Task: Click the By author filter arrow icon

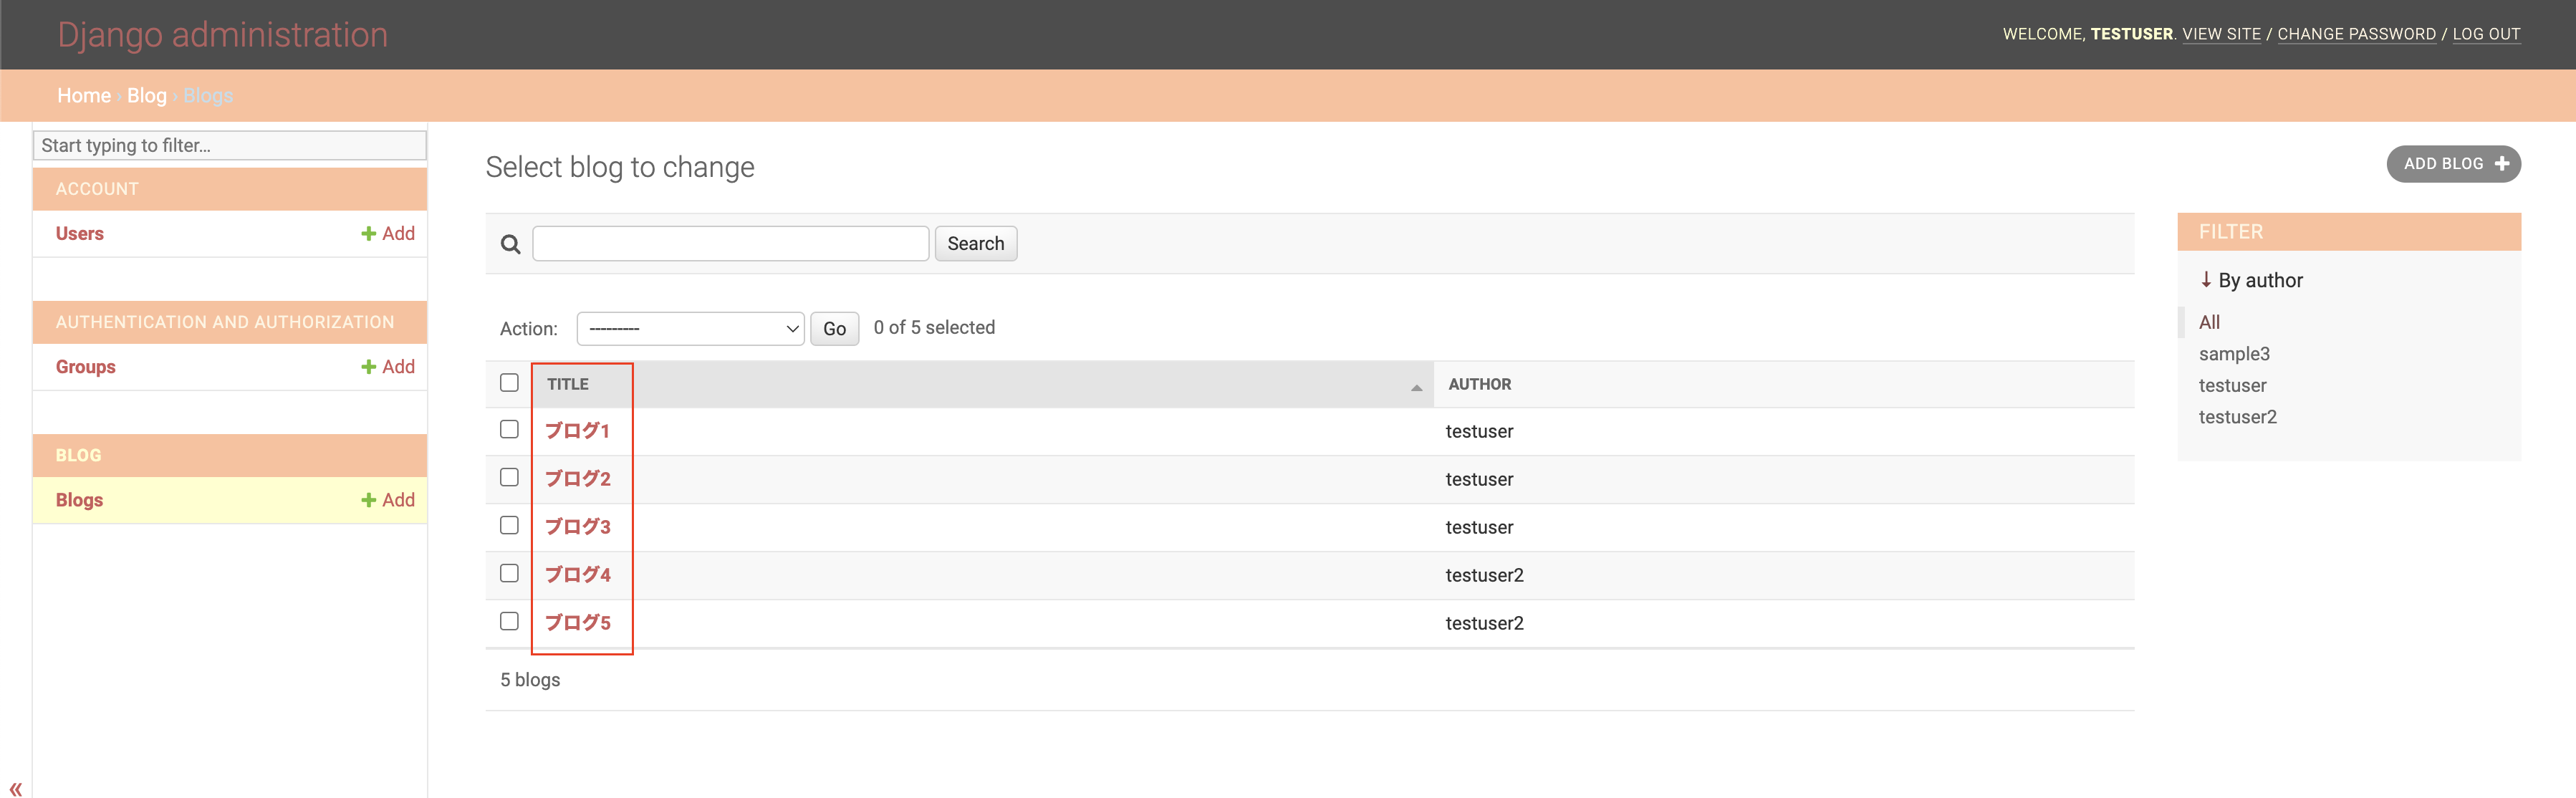Action: tap(2206, 280)
